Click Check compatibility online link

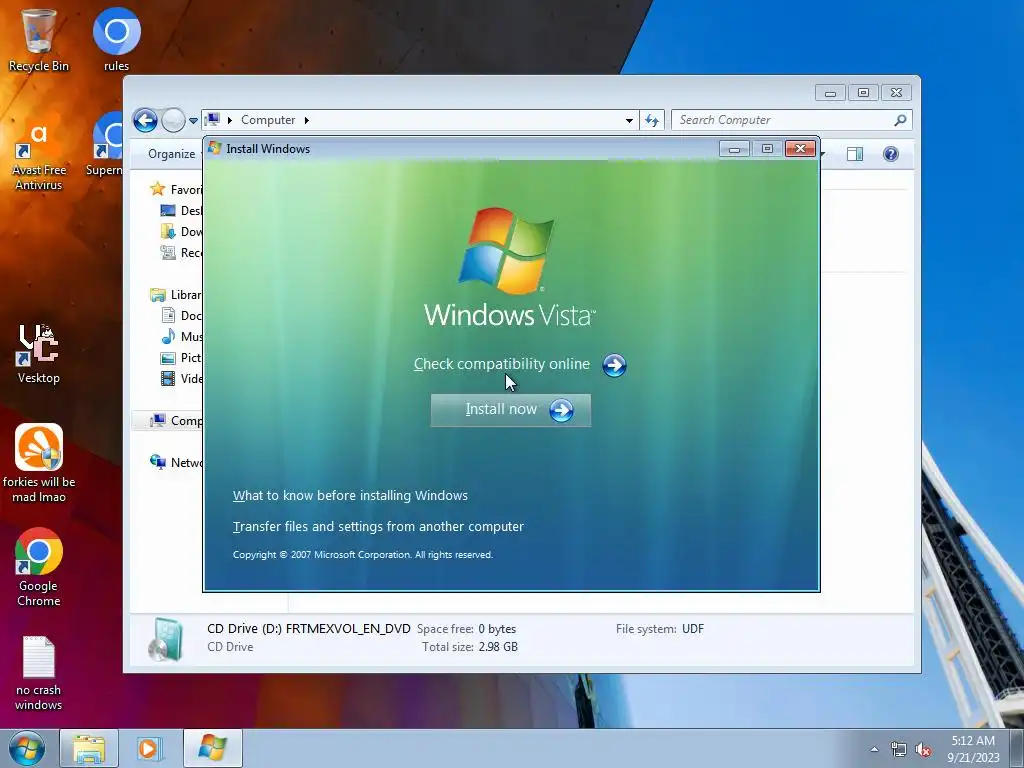click(x=502, y=364)
